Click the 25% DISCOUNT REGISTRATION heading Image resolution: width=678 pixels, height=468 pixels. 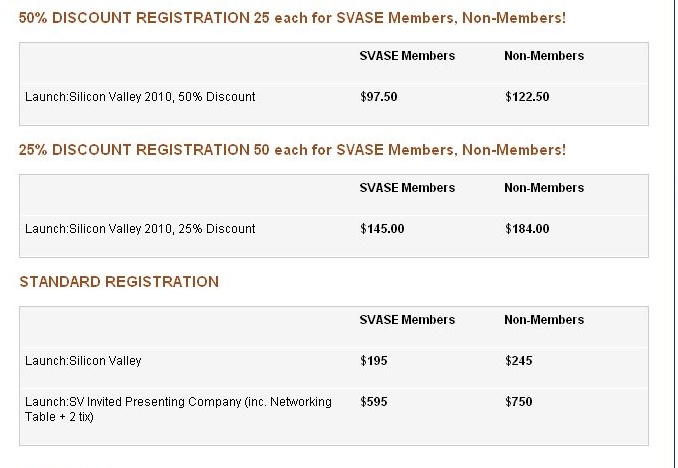[292, 150]
